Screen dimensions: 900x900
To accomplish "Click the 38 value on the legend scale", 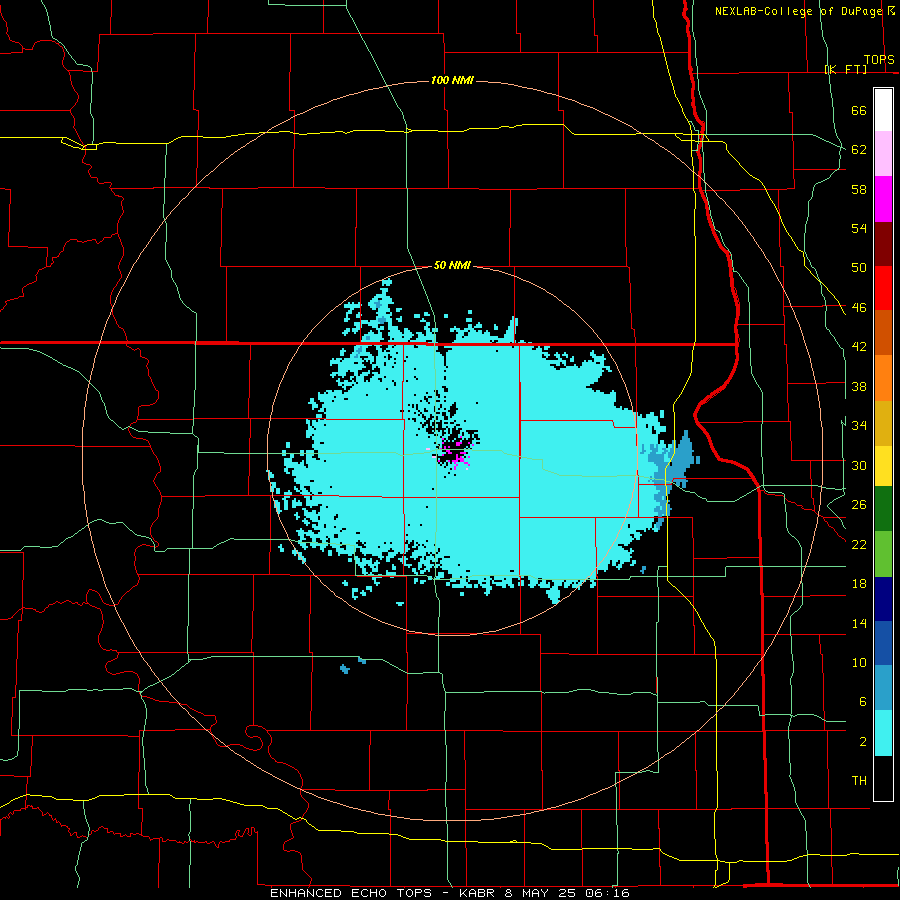I will [x=859, y=386].
